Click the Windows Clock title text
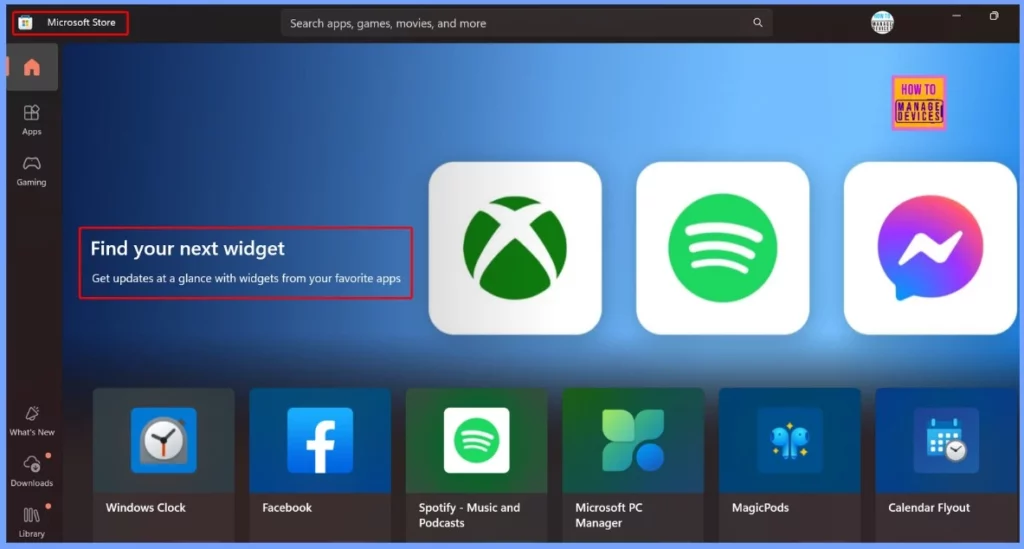The image size is (1024, 549). [x=146, y=507]
